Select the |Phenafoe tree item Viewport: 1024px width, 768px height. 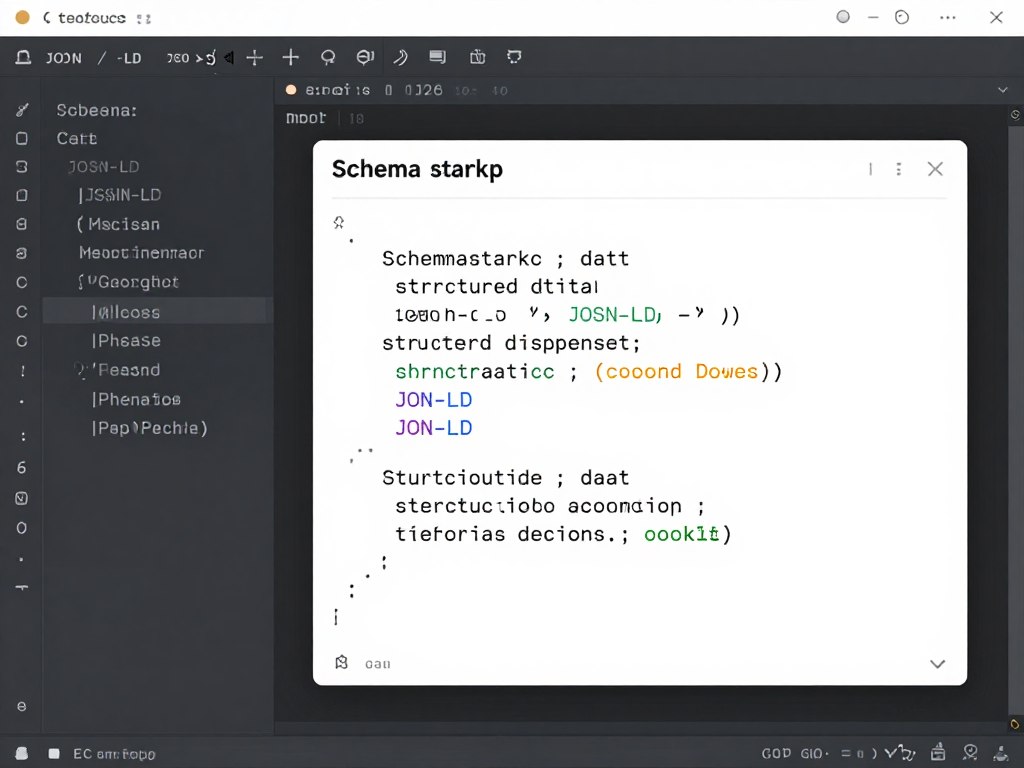coord(136,399)
